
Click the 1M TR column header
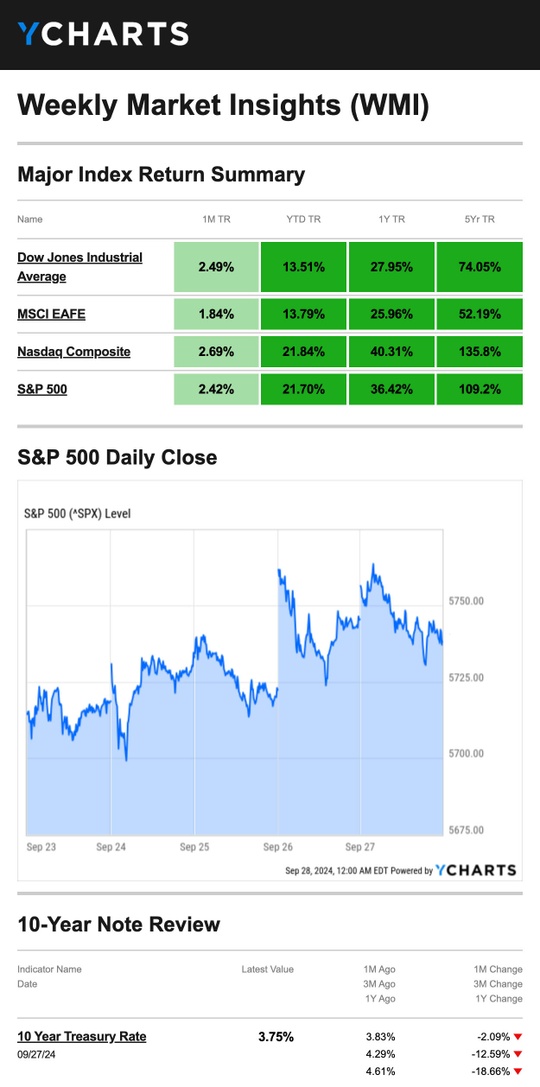216,219
